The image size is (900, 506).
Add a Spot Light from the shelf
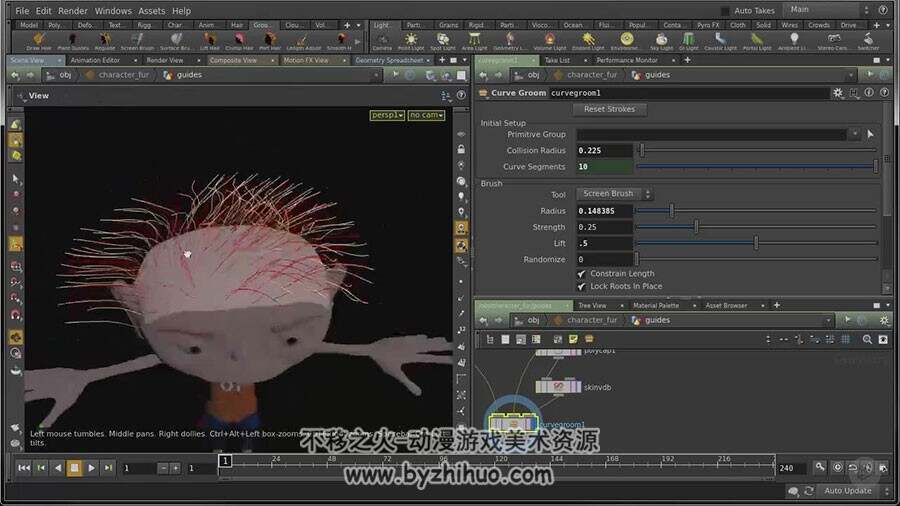point(443,41)
